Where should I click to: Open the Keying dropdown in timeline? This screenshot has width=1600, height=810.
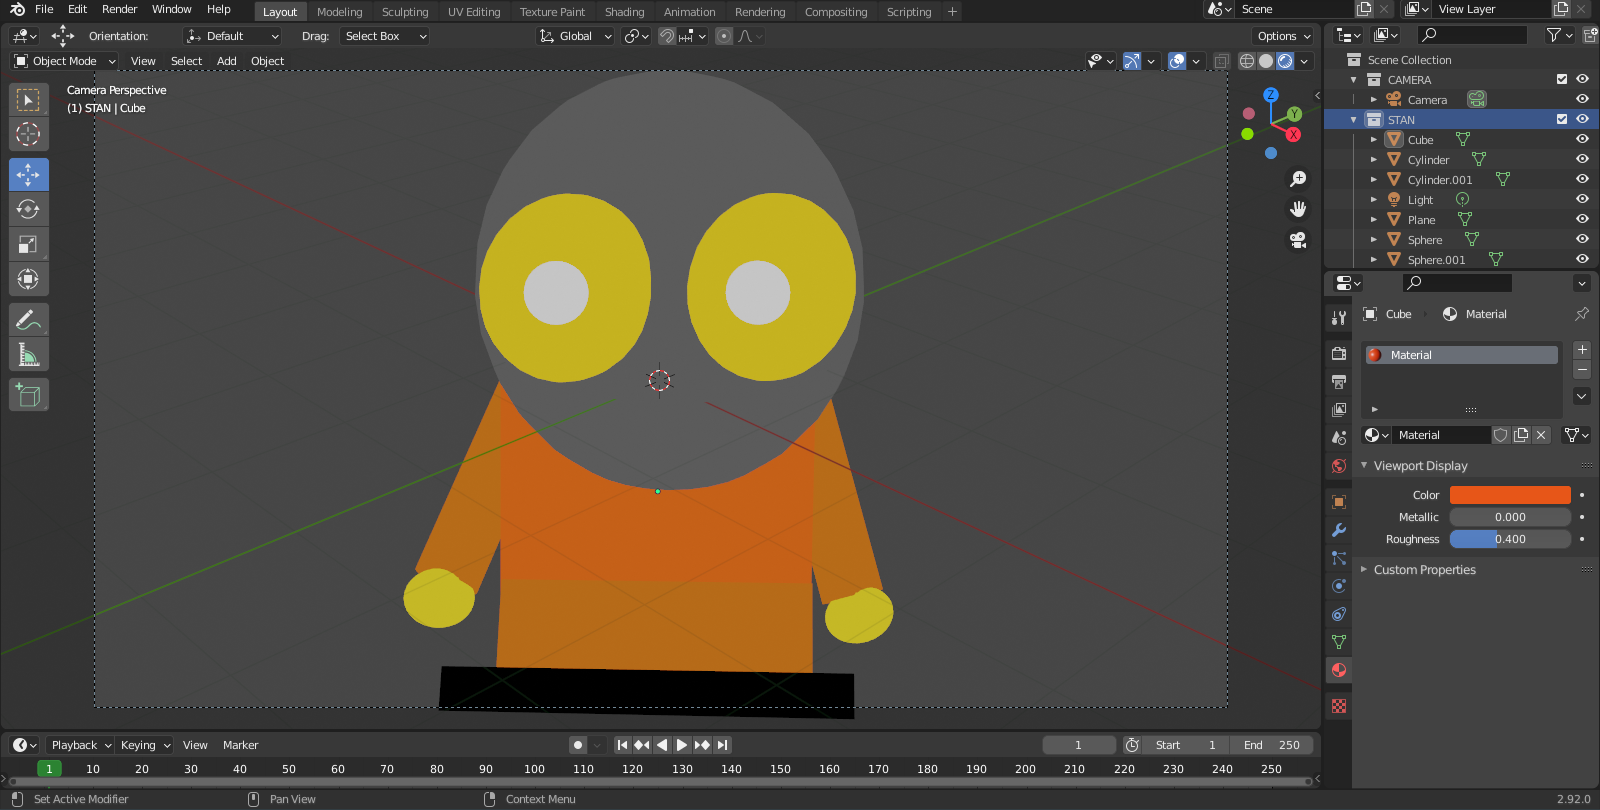pyautogui.click(x=145, y=745)
